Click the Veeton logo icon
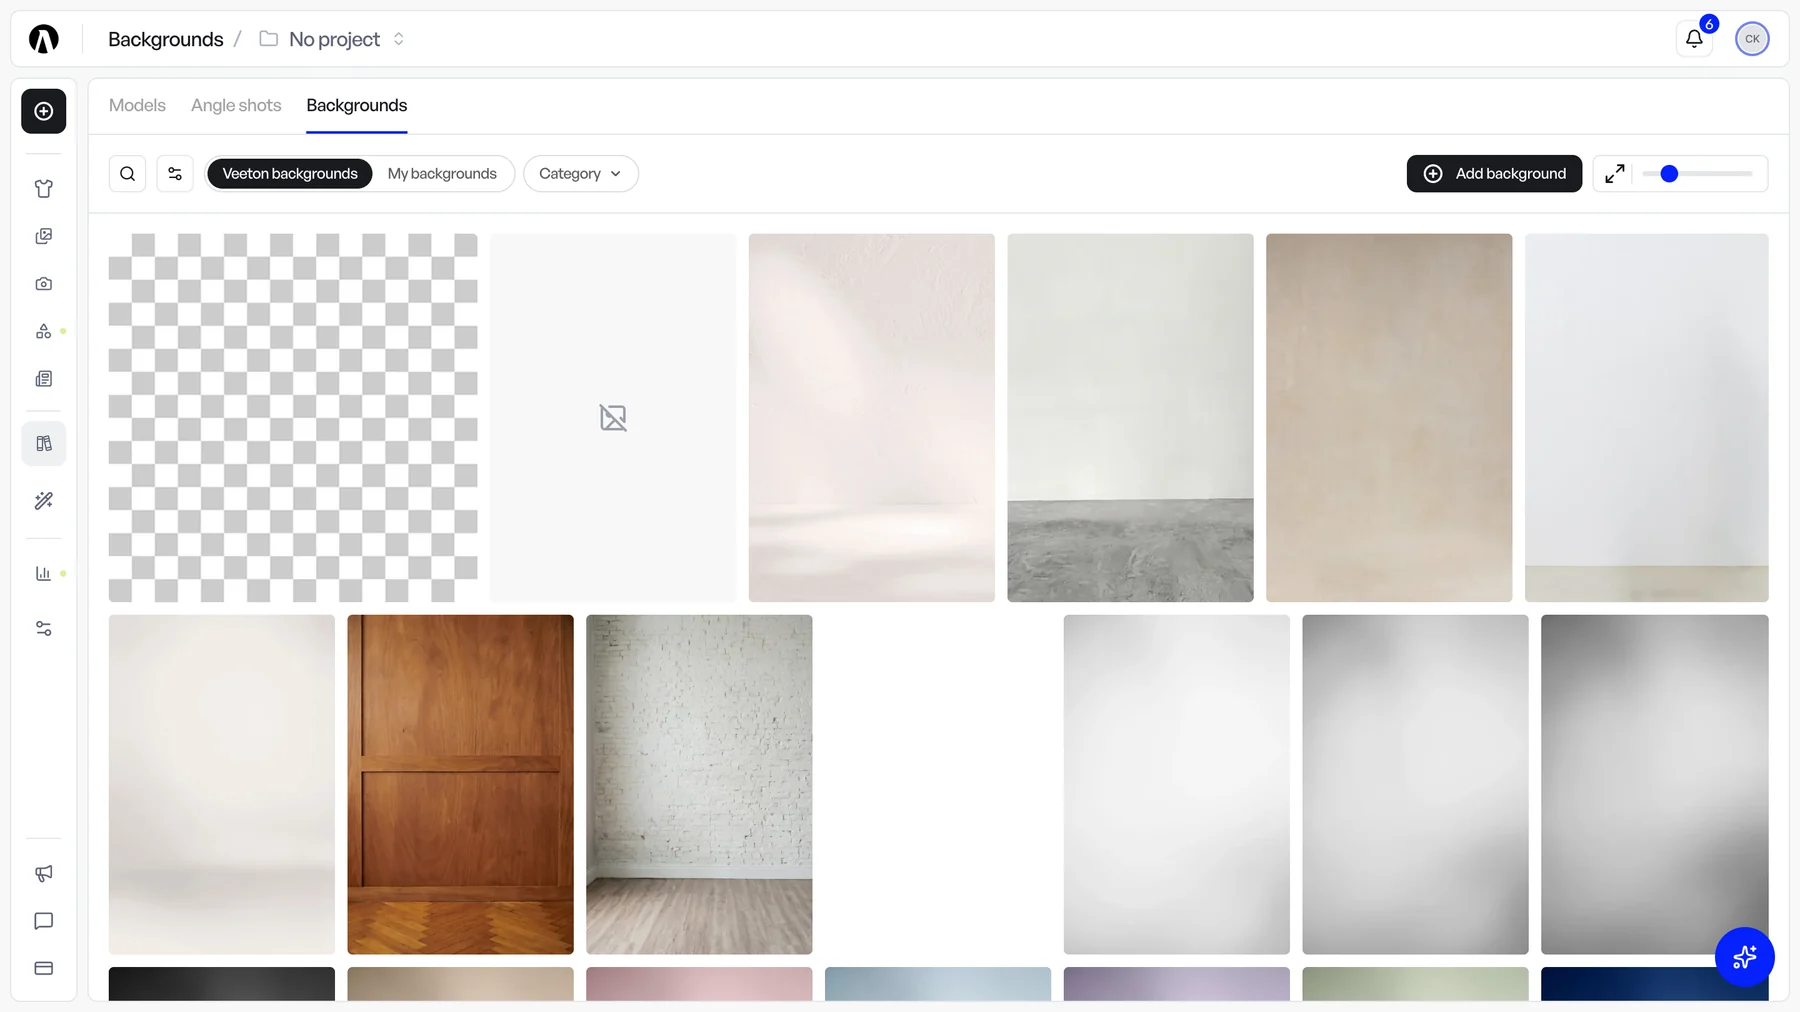1800x1012 pixels. point(44,39)
